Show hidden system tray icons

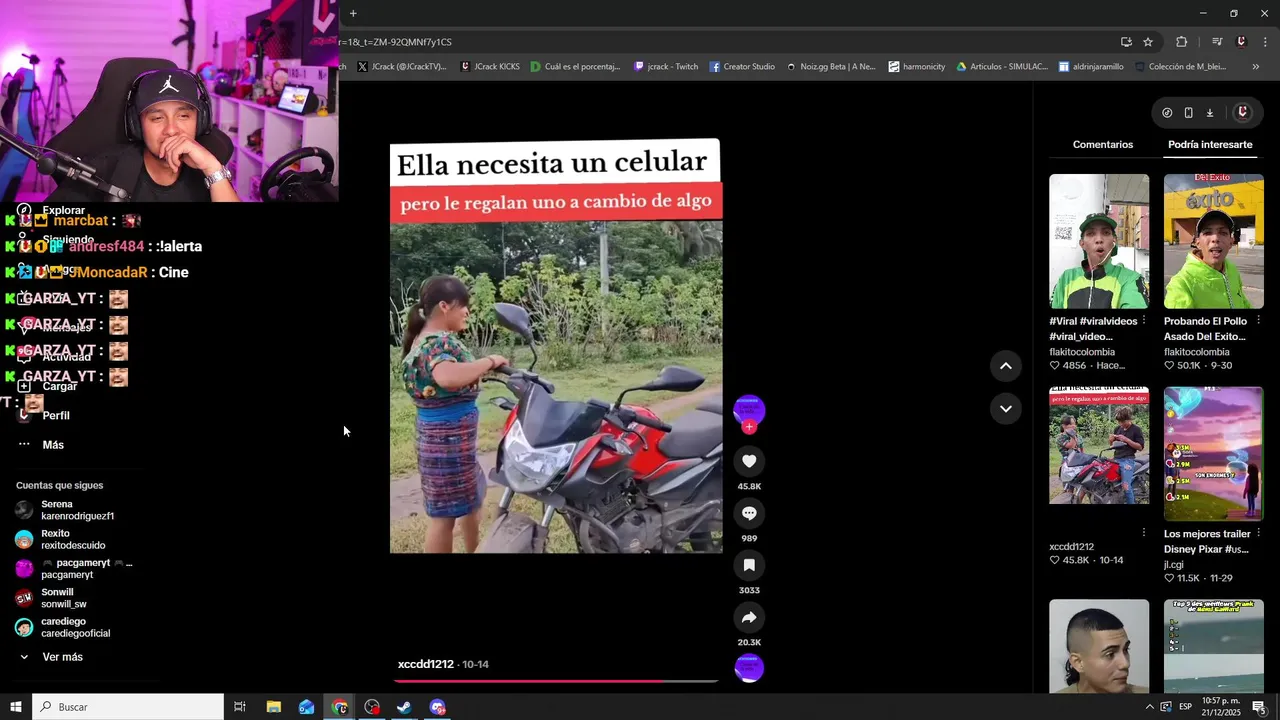pyautogui.click(x=1149, y=707)
